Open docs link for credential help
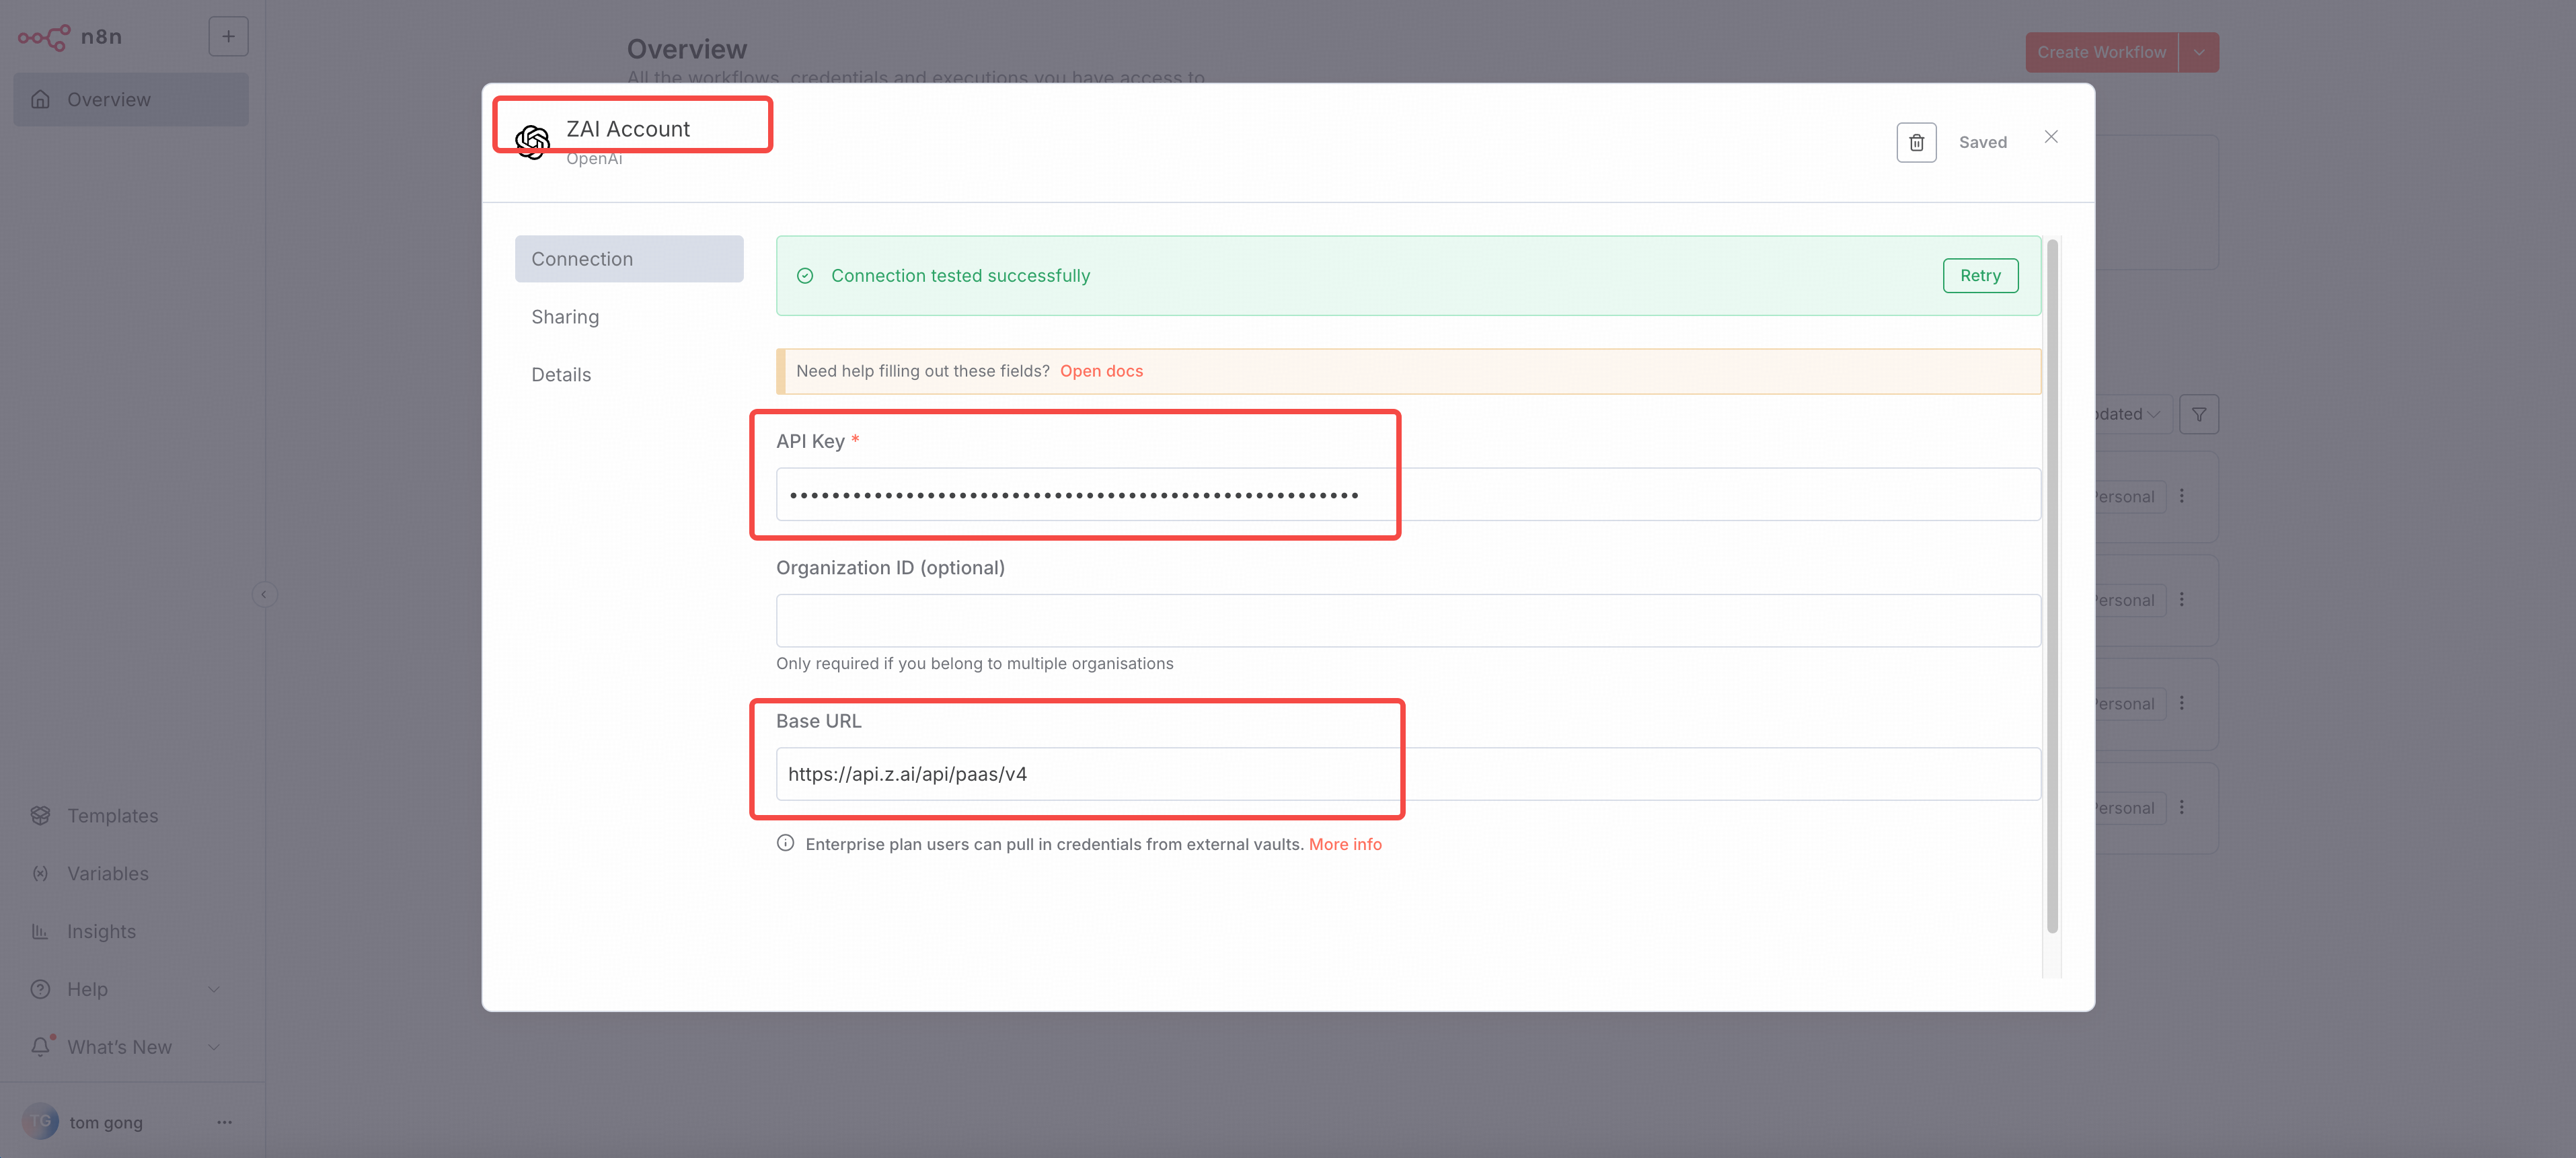This screenshot has width=2576, height=1158. pos(1101,371)
